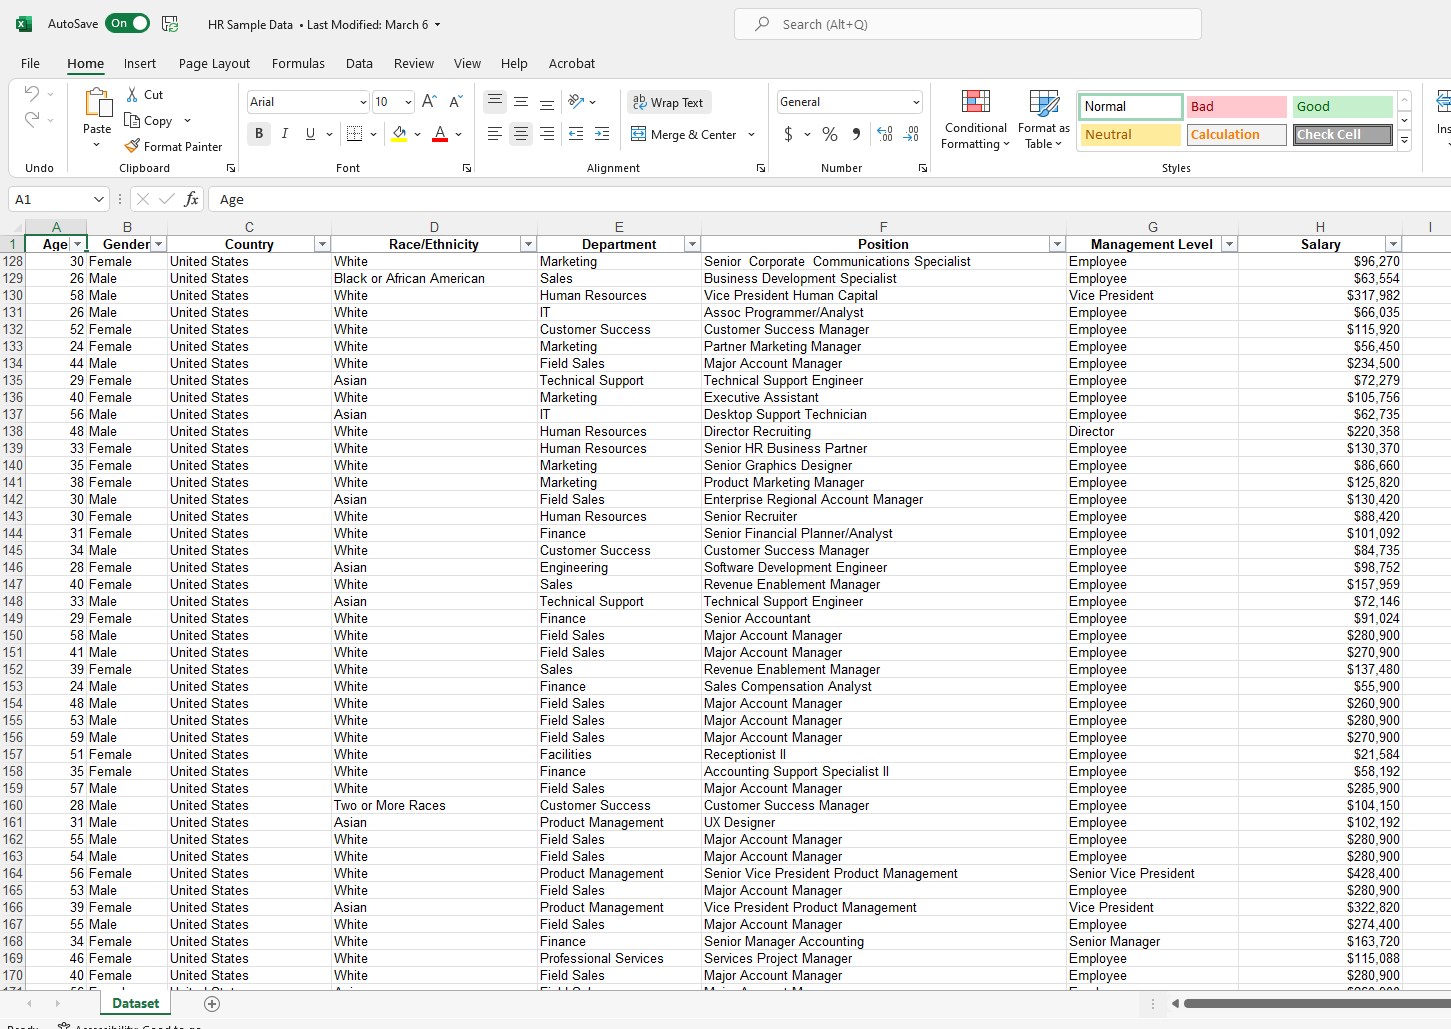Enable Wrap Text
Image resolution: width=1451 pixels, height=1029 pixels.
[x=668, y=102]
